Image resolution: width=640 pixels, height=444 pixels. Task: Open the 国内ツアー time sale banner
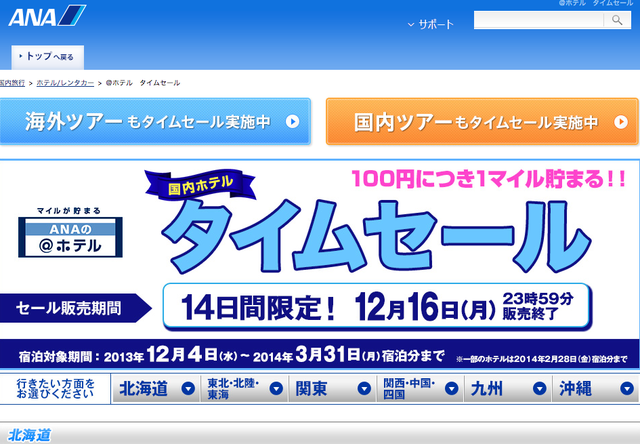pyautogui.click(x=482, y=122)
